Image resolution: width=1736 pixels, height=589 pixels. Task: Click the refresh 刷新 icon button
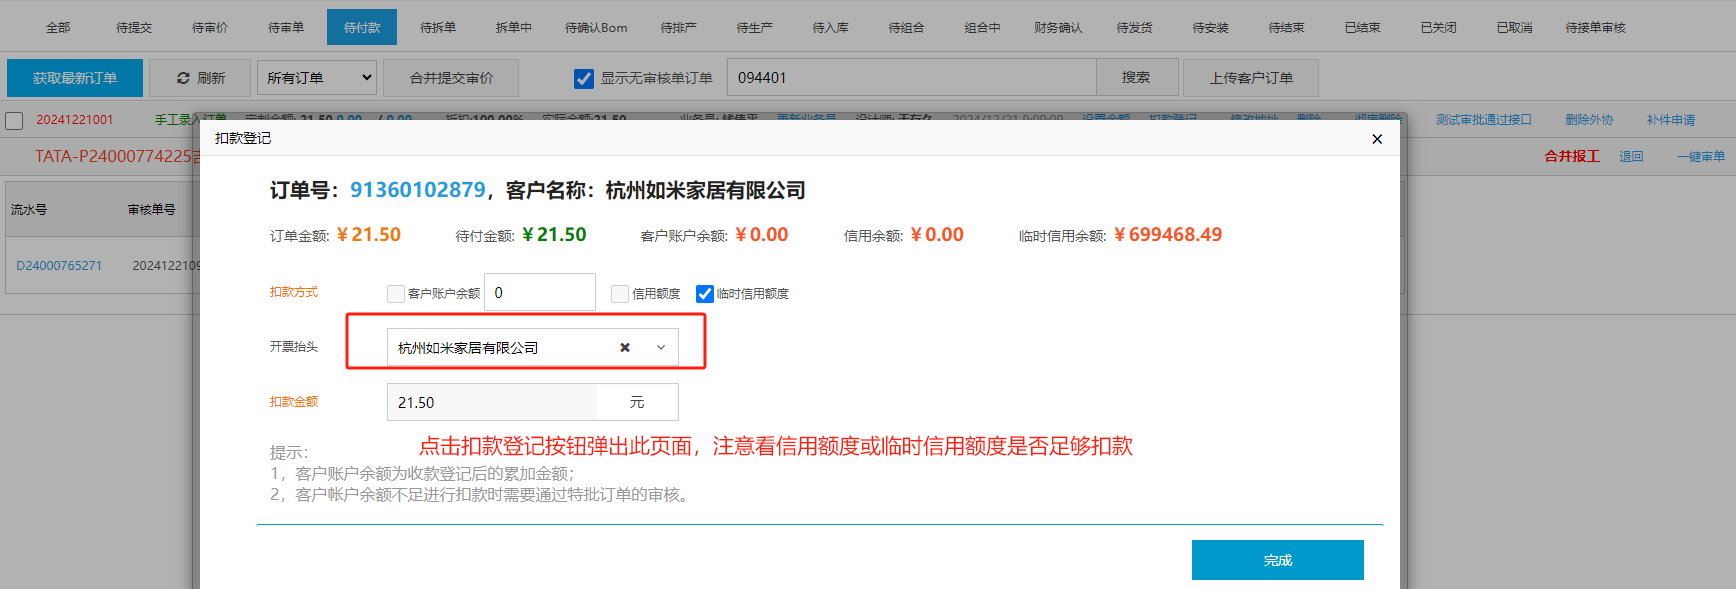(x=200, y=78)
